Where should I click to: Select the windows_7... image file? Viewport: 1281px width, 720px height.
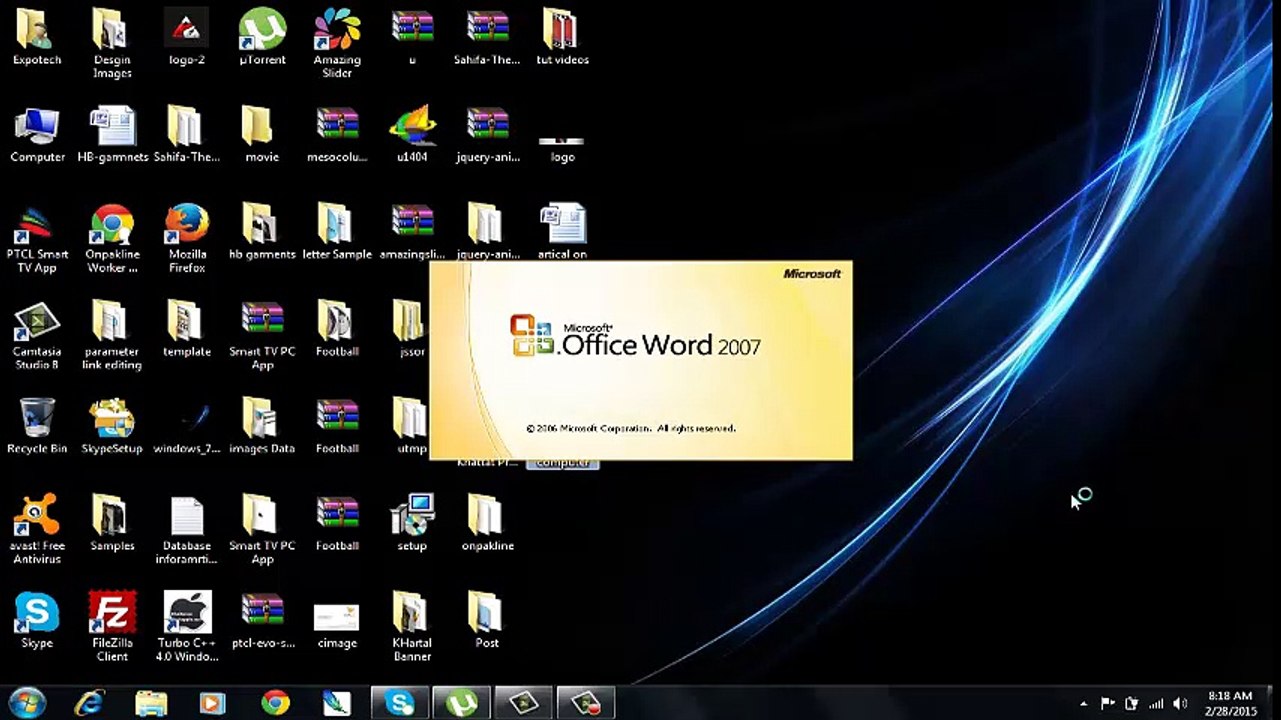[187, 426]
